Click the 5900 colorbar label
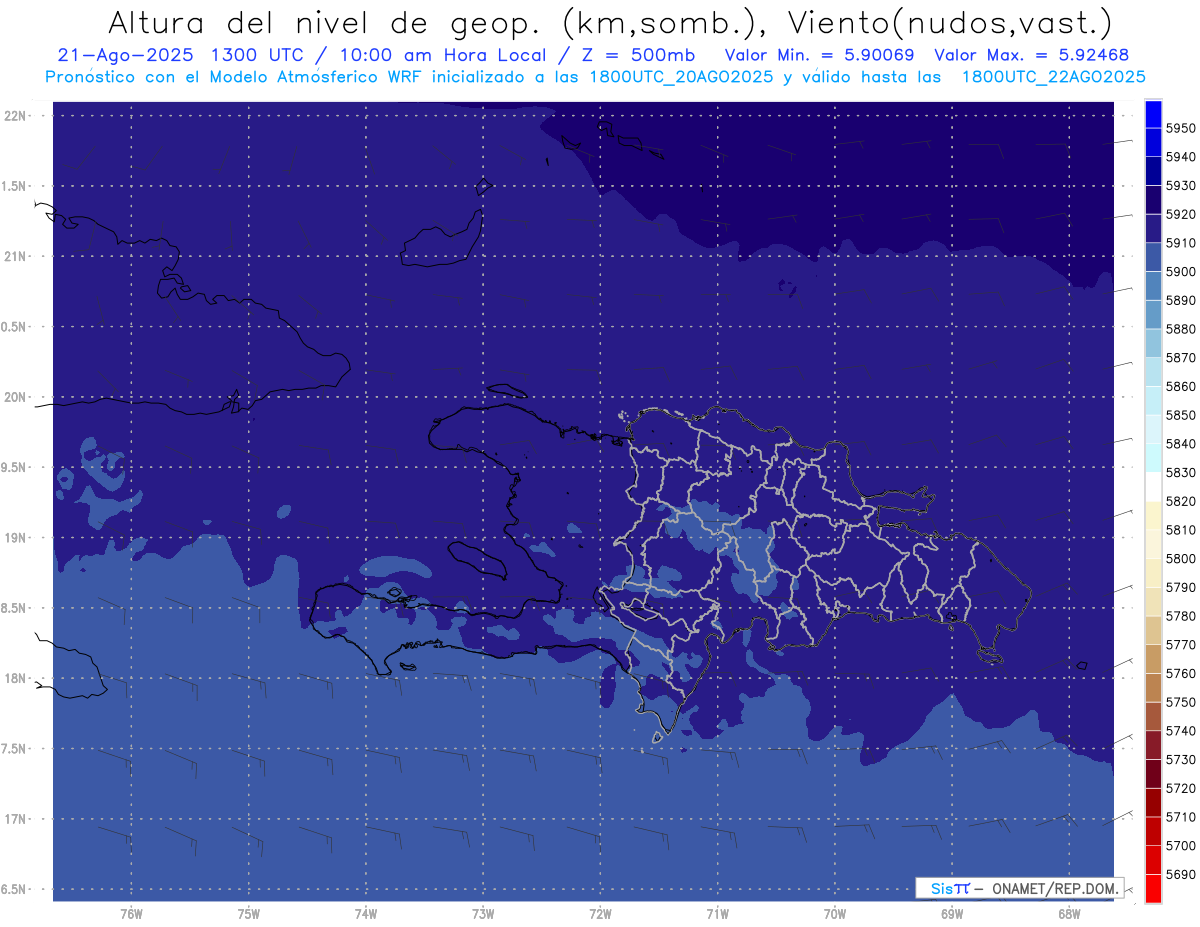1200x927 pixels. pyautogui.click(x=1181, y=272)
